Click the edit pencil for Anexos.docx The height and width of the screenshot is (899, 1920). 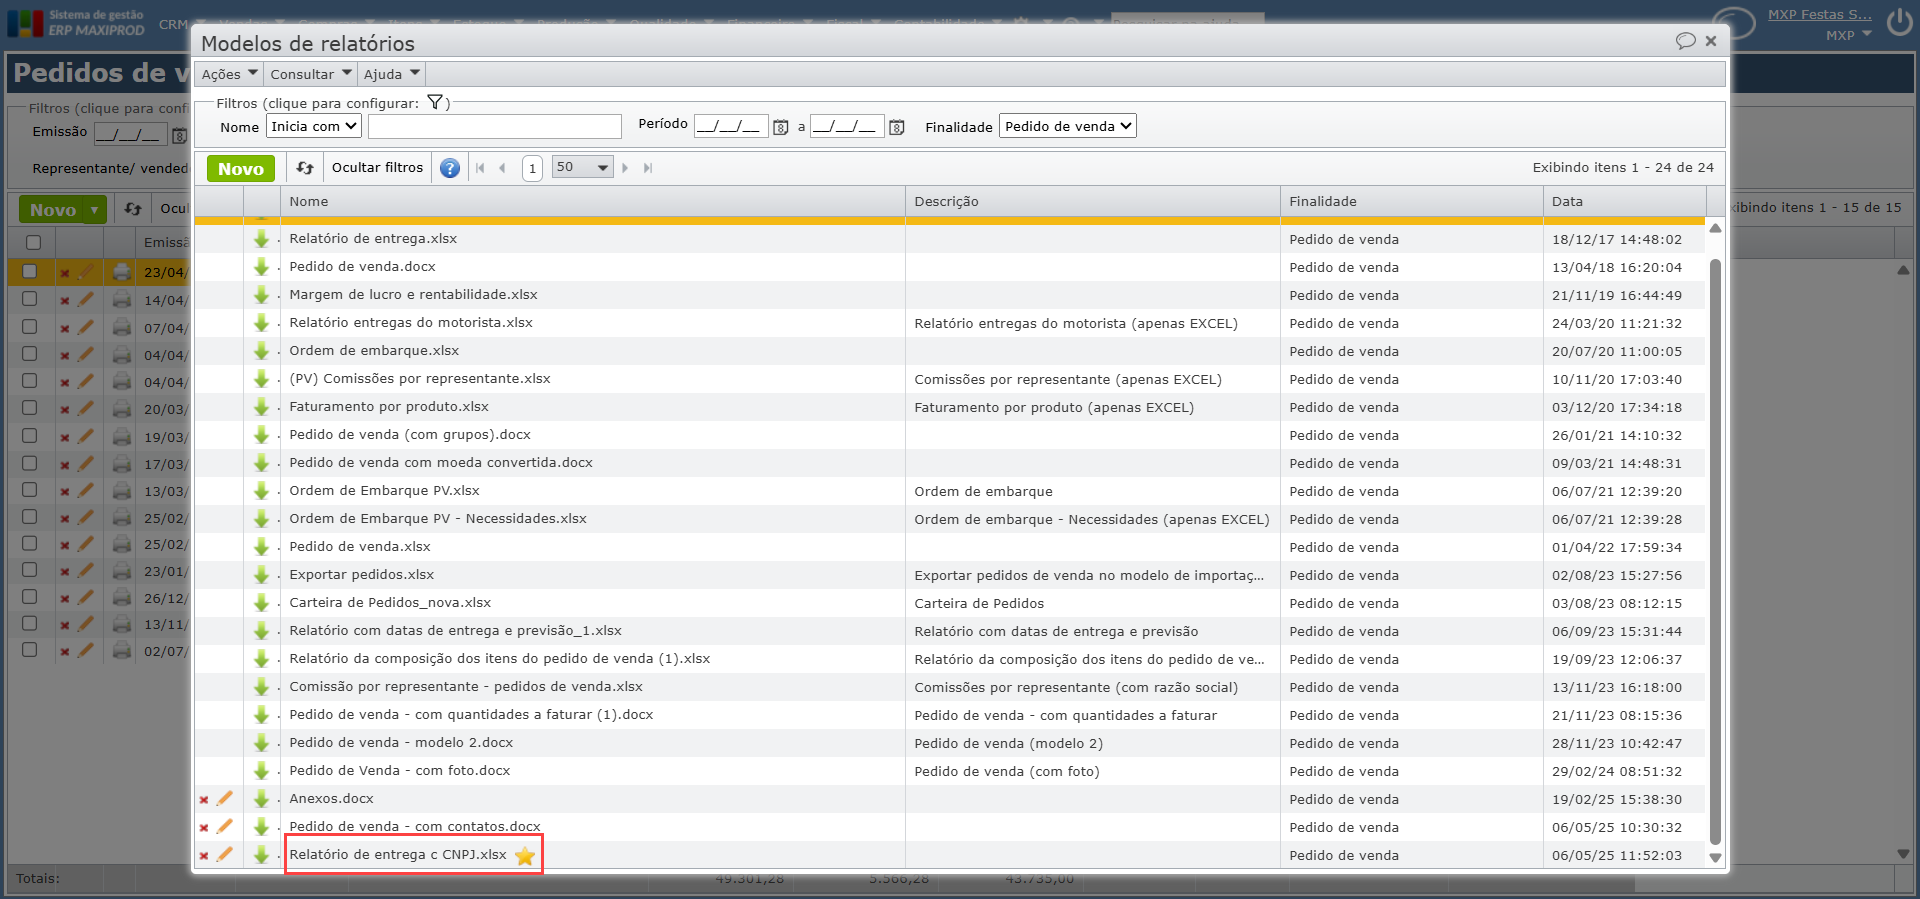pos(225,799)
